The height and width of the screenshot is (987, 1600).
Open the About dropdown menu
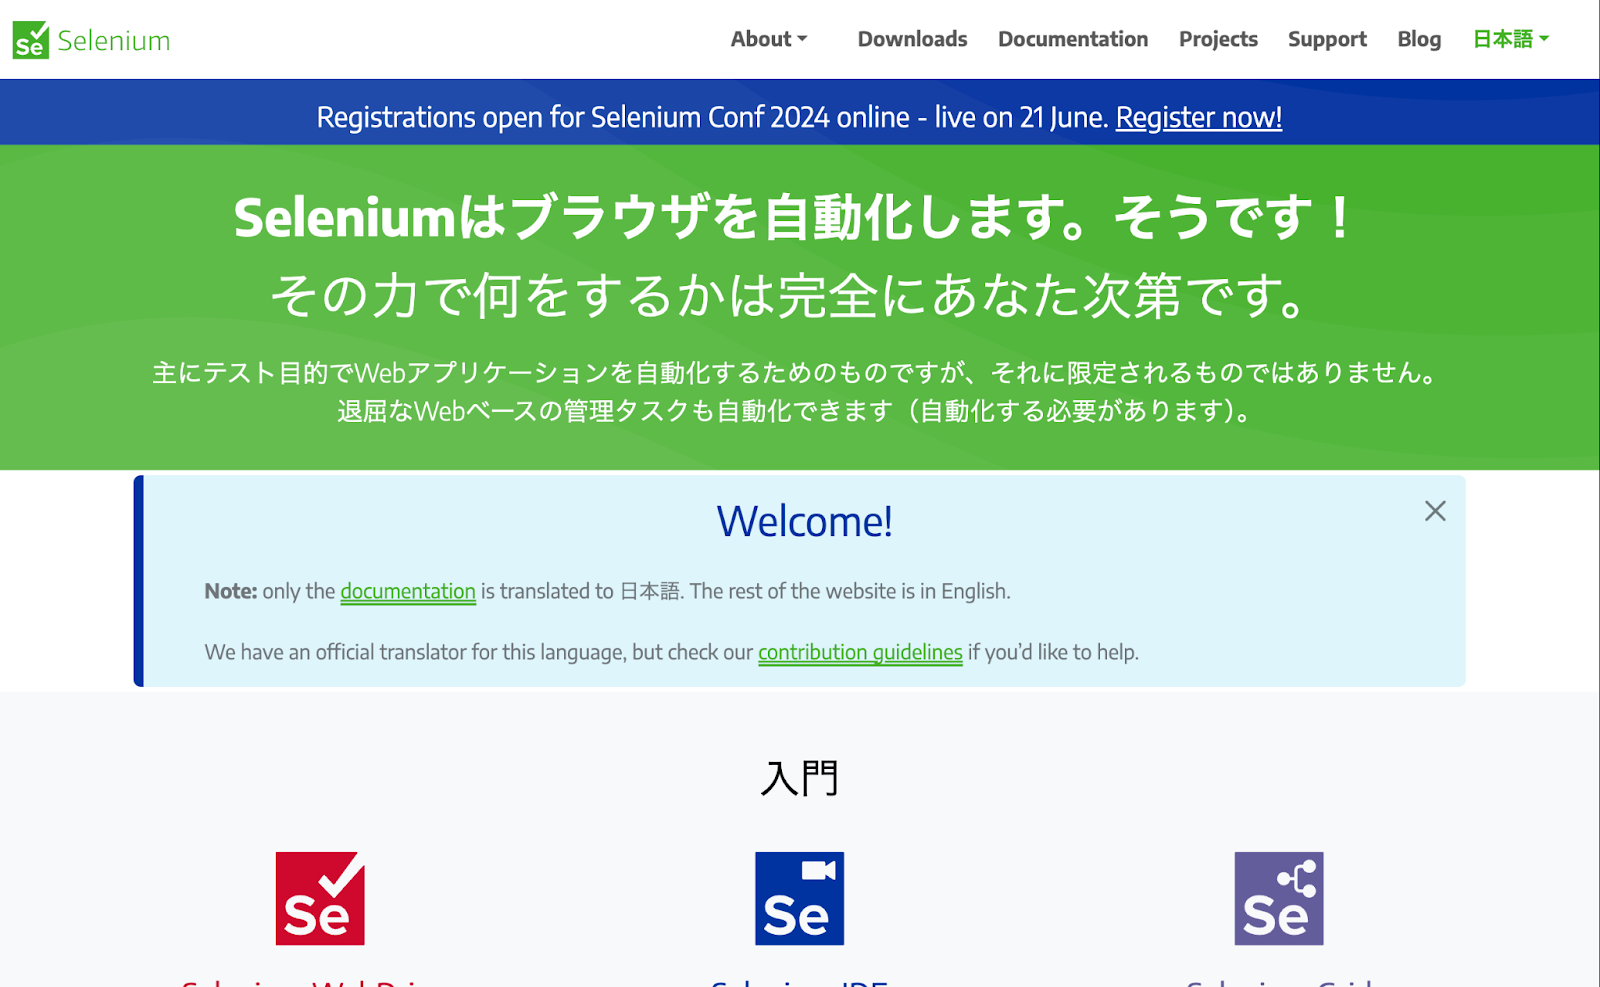tap(768, 39)
